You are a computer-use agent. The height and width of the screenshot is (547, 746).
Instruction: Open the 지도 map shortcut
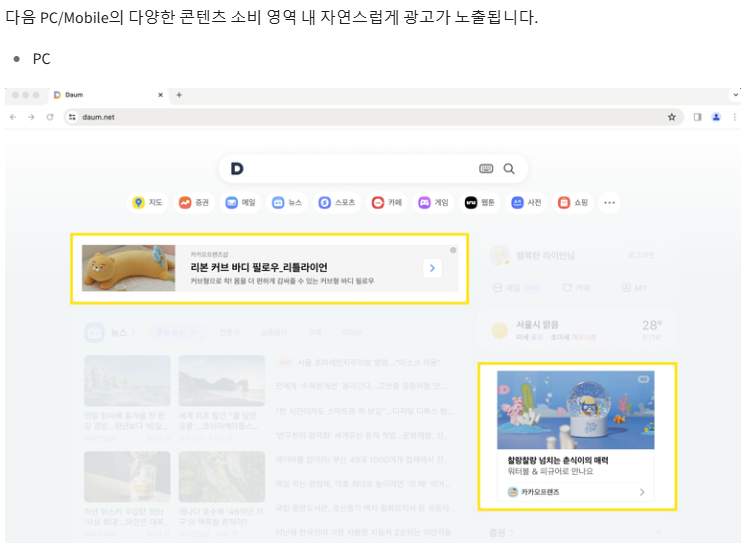[148, 203]
